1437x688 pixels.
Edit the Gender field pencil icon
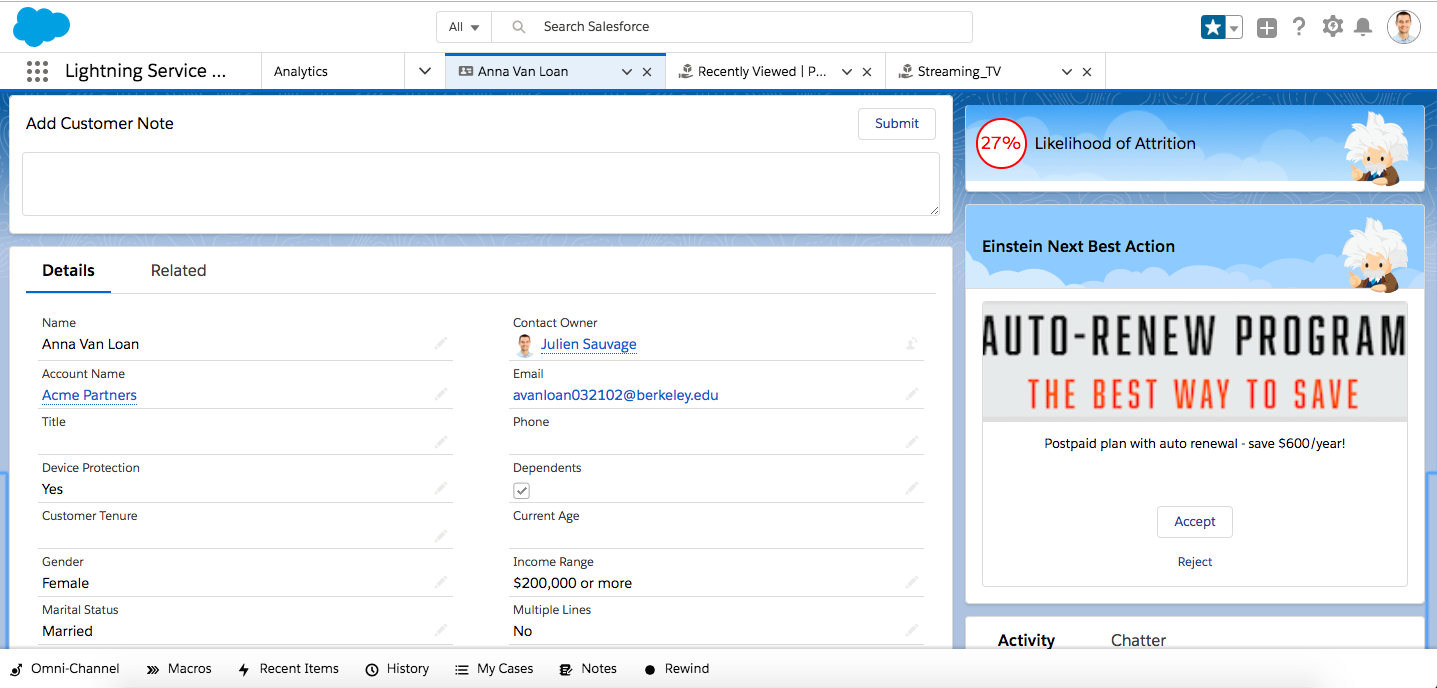(x=441, y=582)
